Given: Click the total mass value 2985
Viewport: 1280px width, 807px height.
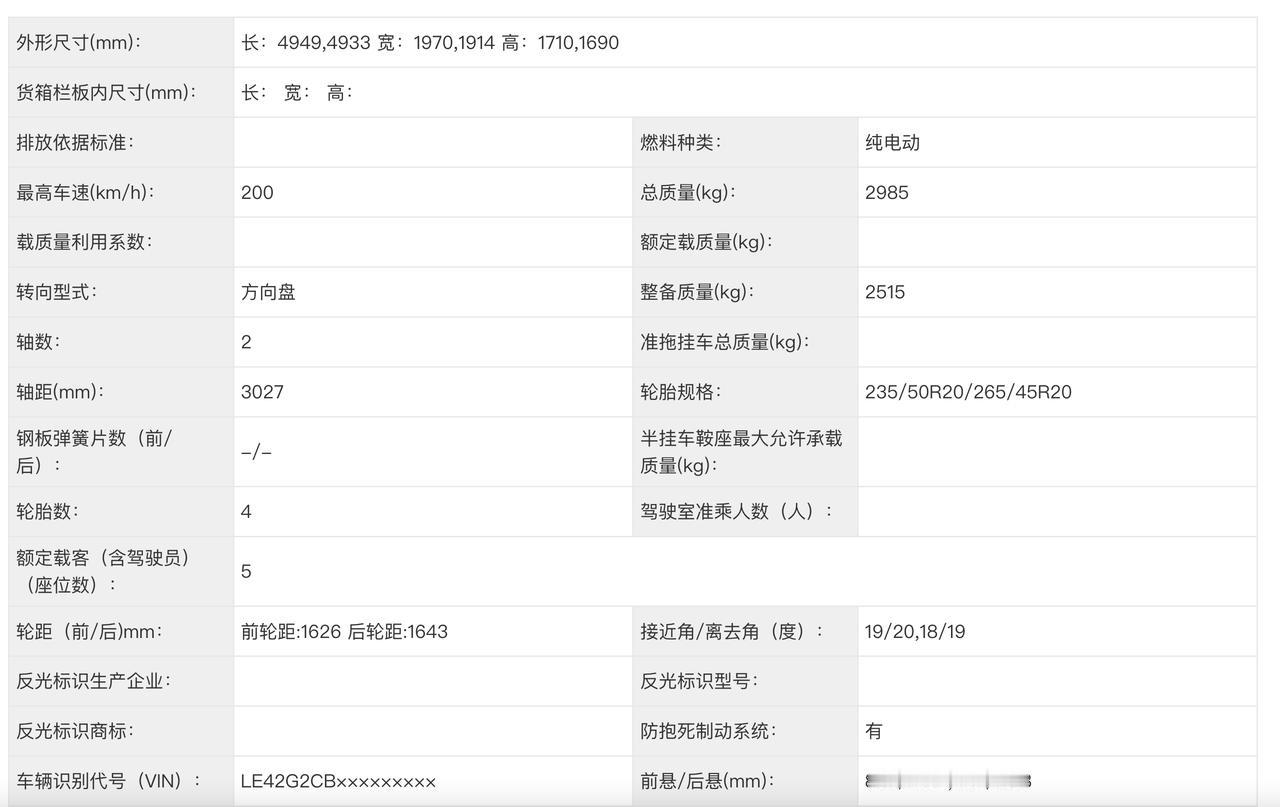Looking at the screenshot, I should tap(887, 192).
